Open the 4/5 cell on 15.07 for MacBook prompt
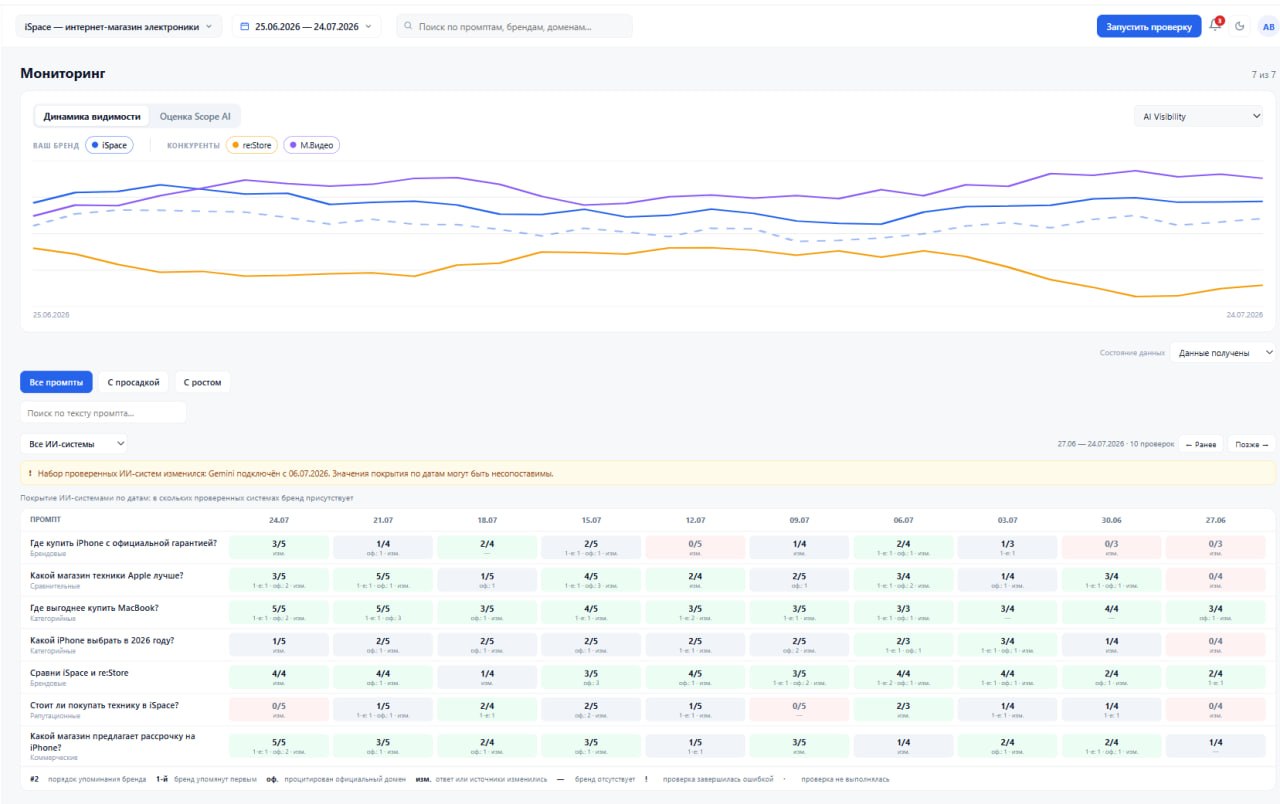1280x804 pixels. coord(591,612)
